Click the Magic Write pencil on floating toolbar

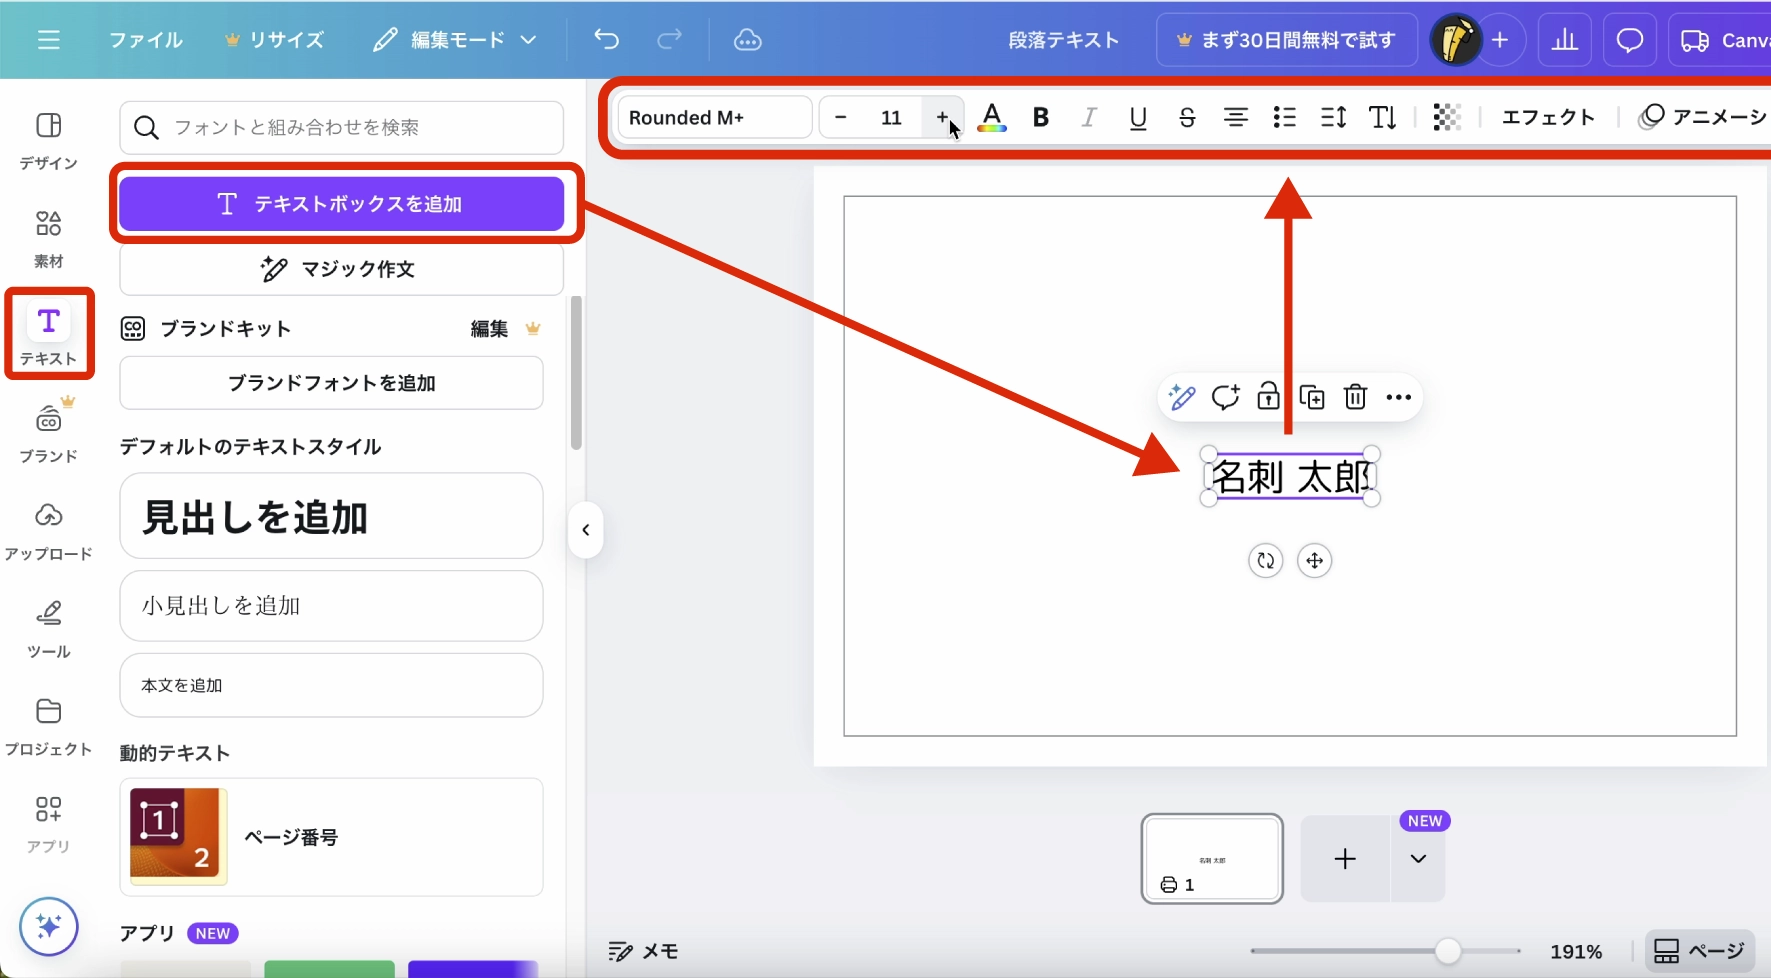pyautogui.click(x=1182, y=398)
